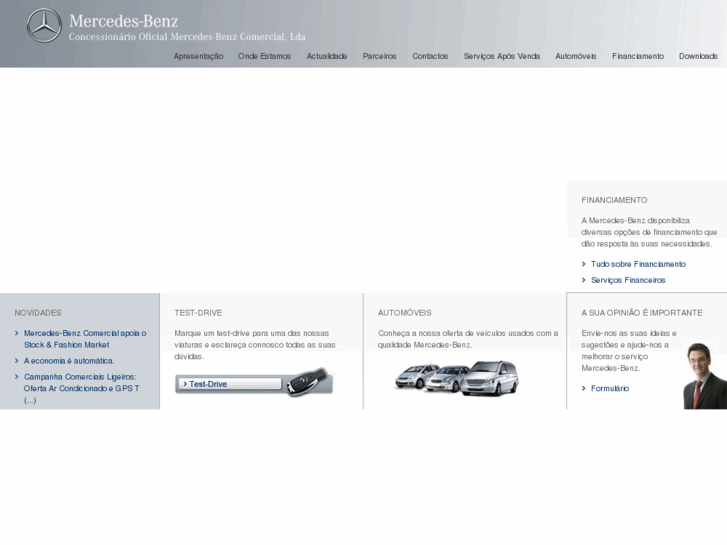Click the car key image
This screenshot has height=545, width=727.
pyautogui.click(x=308, y=382)
